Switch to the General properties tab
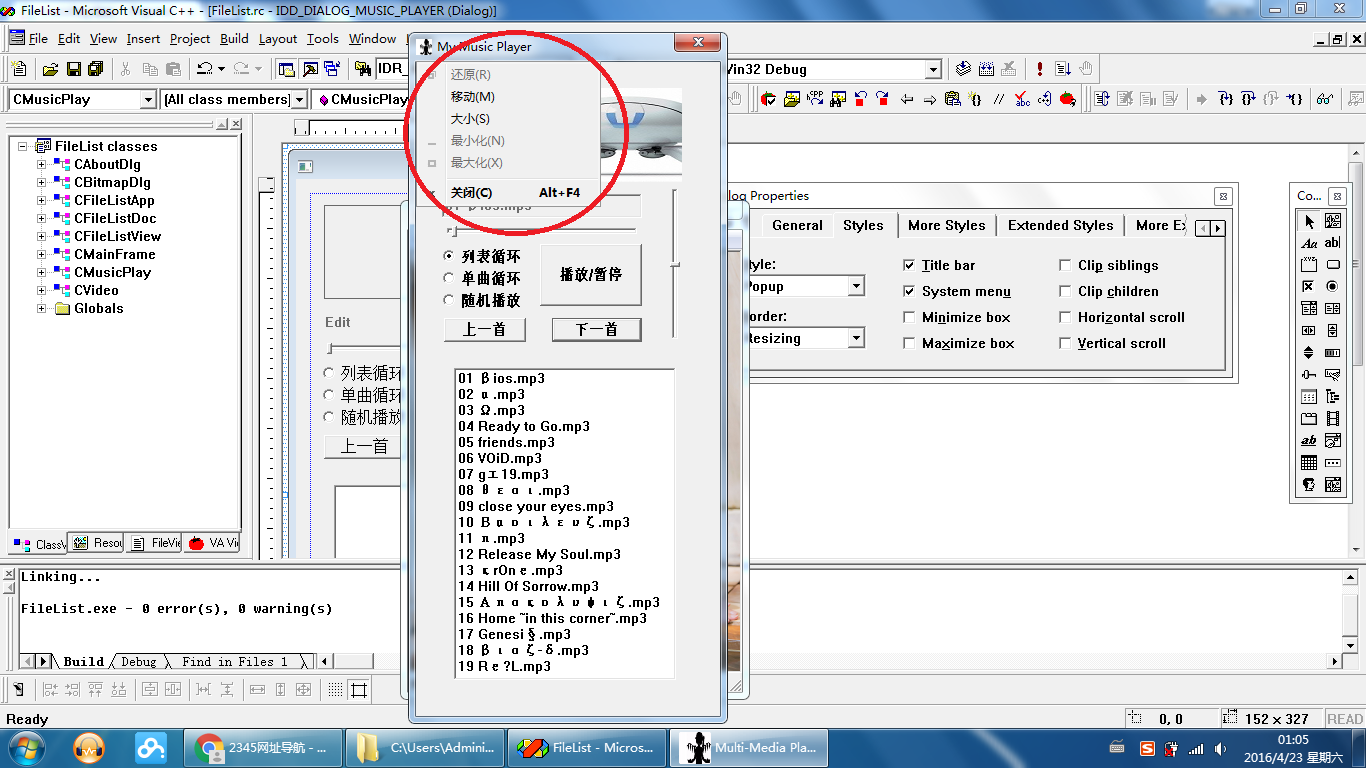This screenshot has height=768, width=1366. tap(797, 225)
